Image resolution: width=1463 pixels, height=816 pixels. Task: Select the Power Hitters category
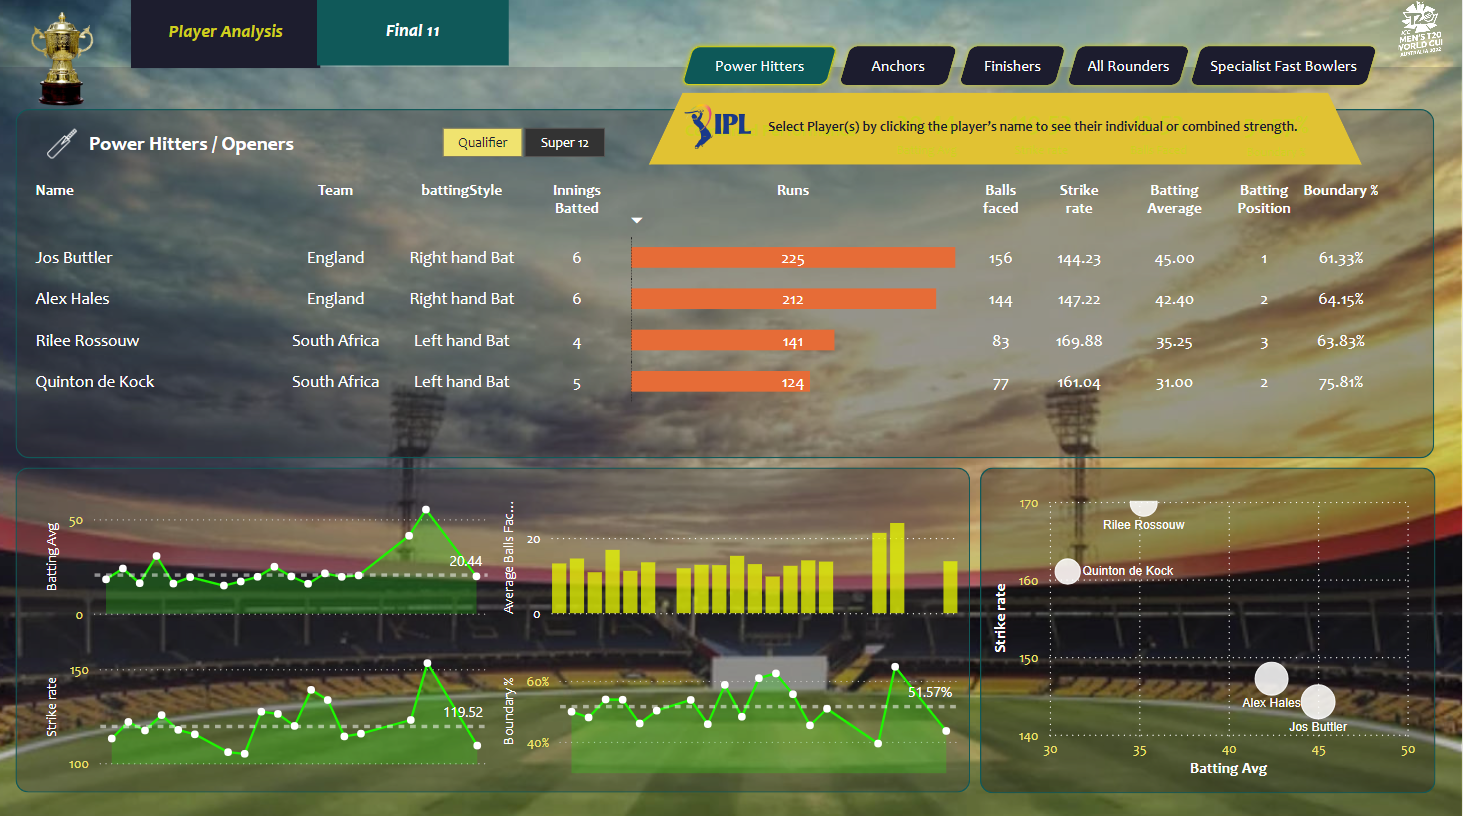(759, 66)
